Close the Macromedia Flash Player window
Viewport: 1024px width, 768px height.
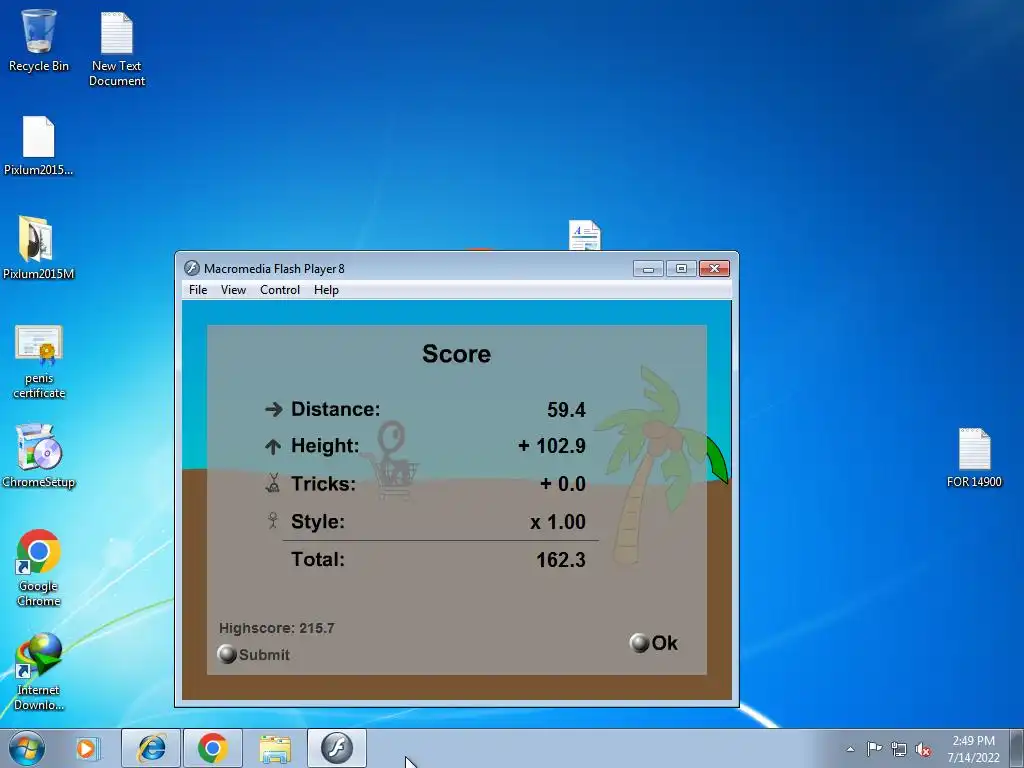(714, 268)
